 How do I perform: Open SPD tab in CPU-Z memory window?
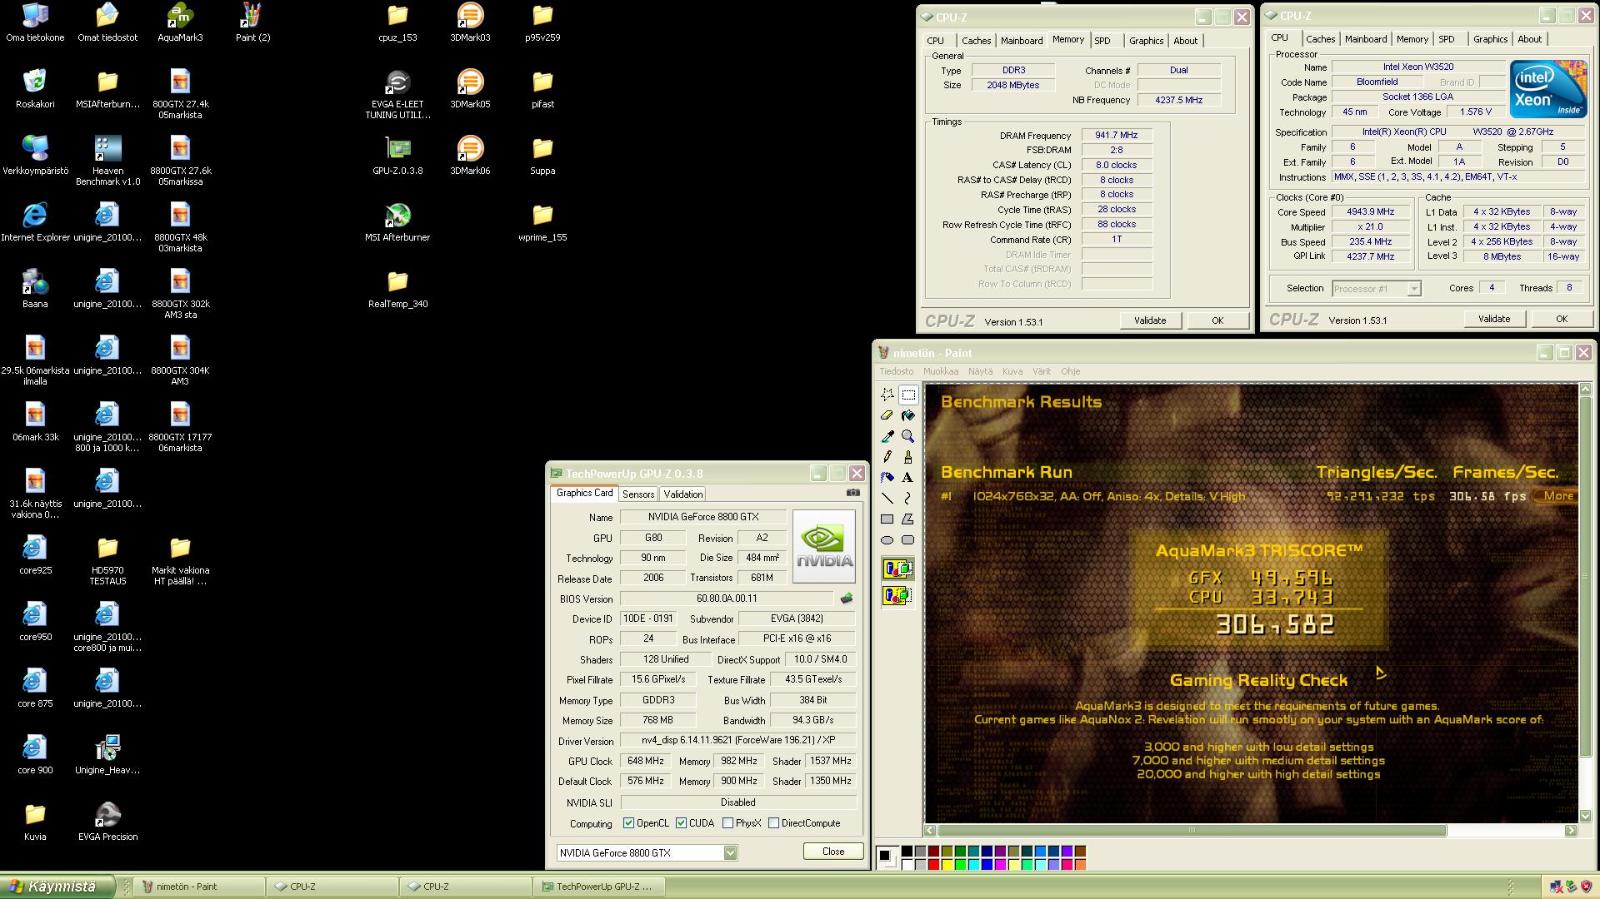(x=1102, y=41)
